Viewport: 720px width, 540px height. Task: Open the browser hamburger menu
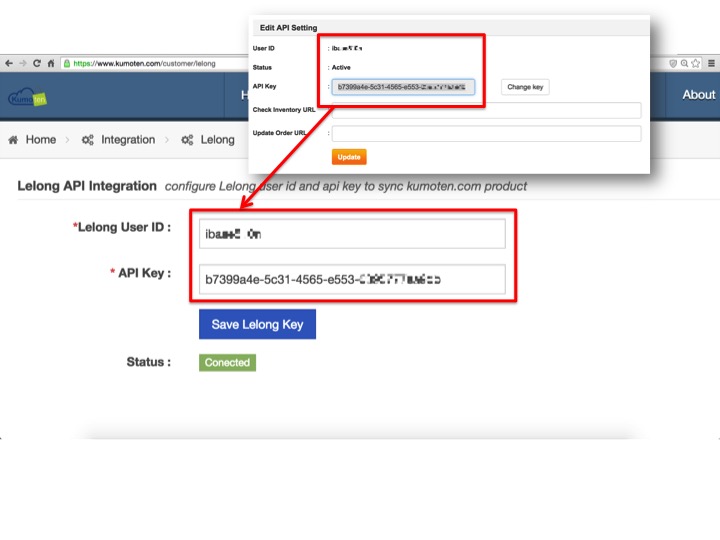[x=711, y=63]
